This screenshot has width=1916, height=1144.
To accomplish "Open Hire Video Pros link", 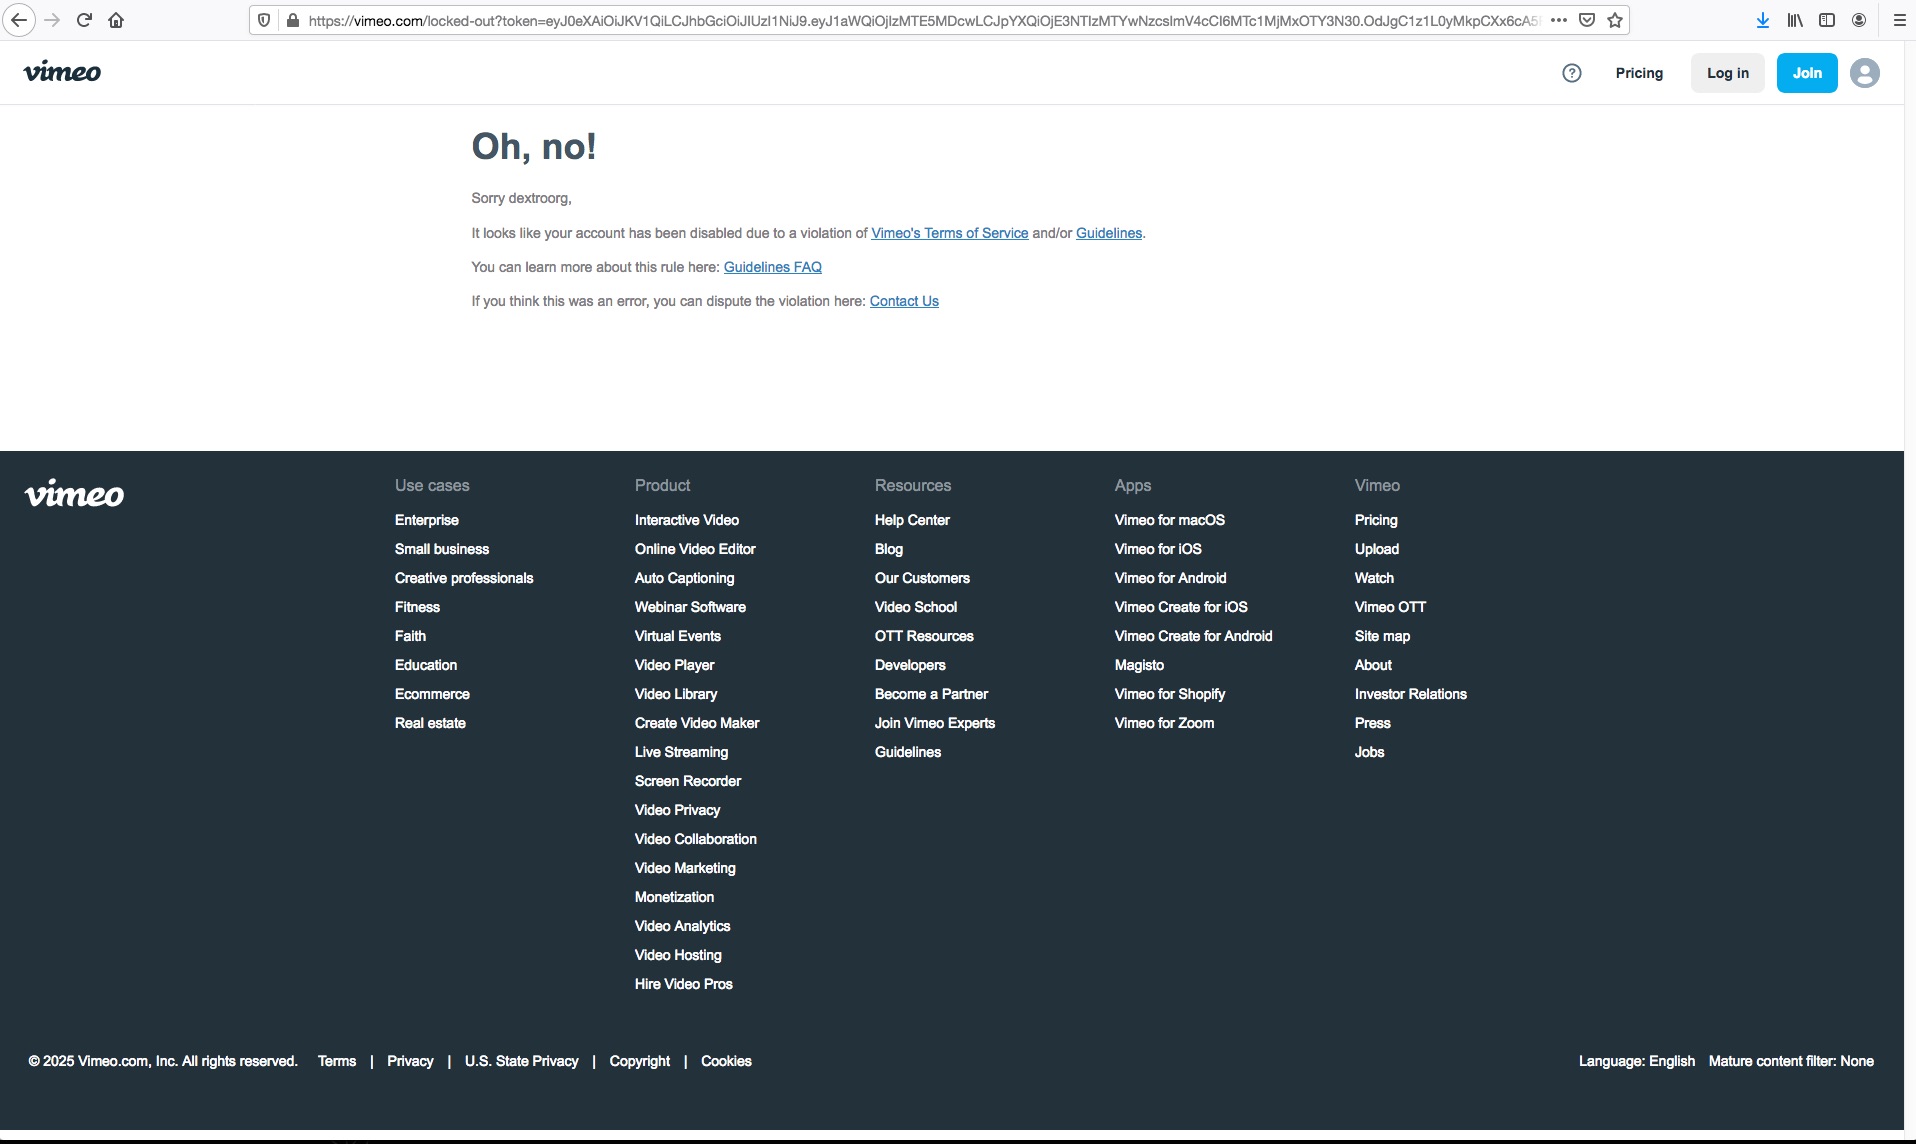I will [x=684, y=984].
